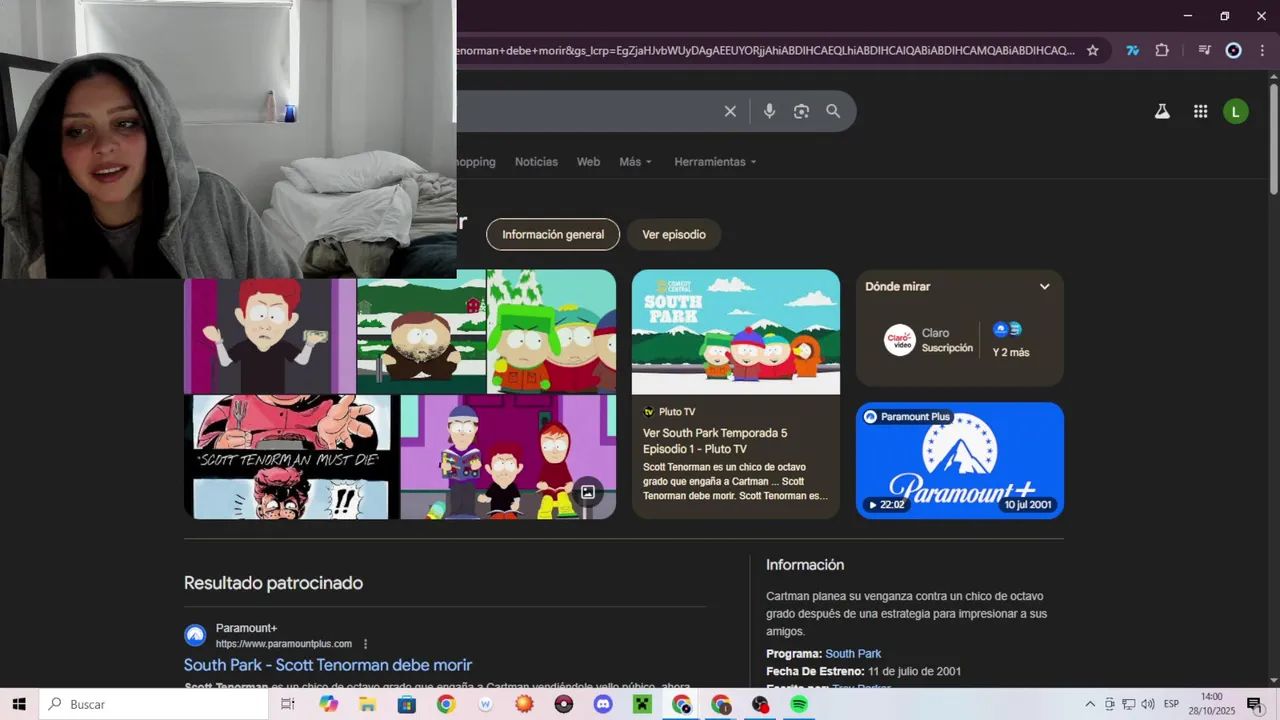Open the South Park program link
Screen dimensions: 1280x720
(x=853, y=654)
